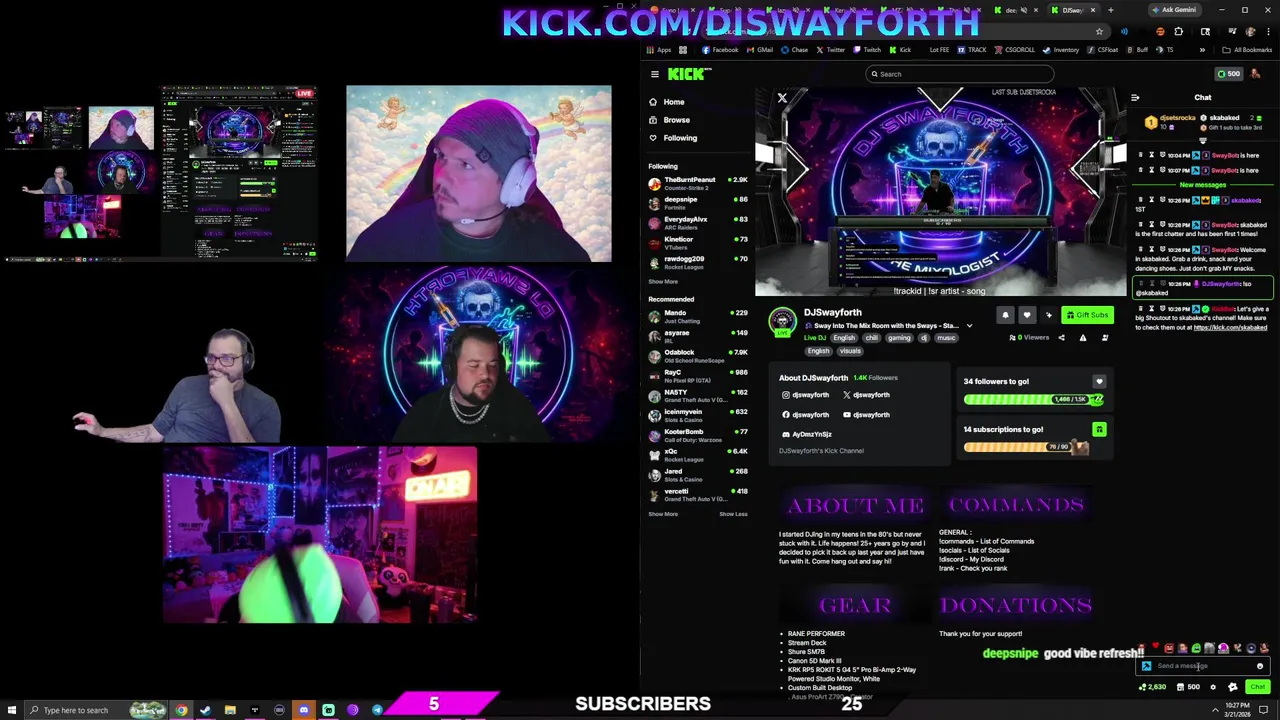Expand Show More under the Recommended list
This screenshot has width=1280, height=720.
(x=663, y=514)
